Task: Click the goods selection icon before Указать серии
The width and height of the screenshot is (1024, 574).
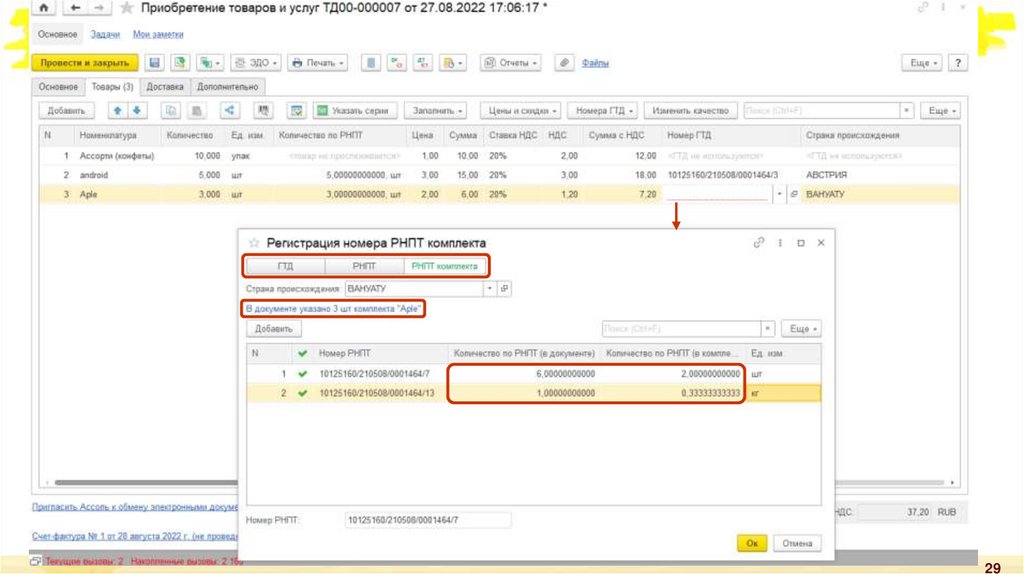Action: (296, 110)
